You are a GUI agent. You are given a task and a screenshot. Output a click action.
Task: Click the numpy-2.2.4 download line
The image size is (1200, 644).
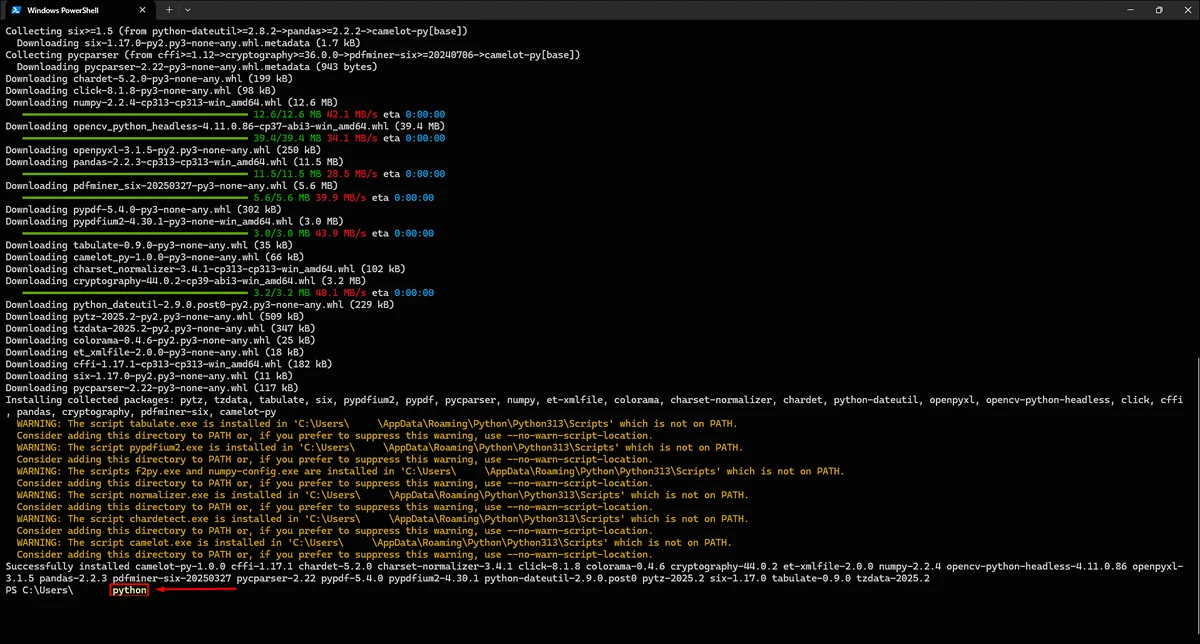coord(171,103)
